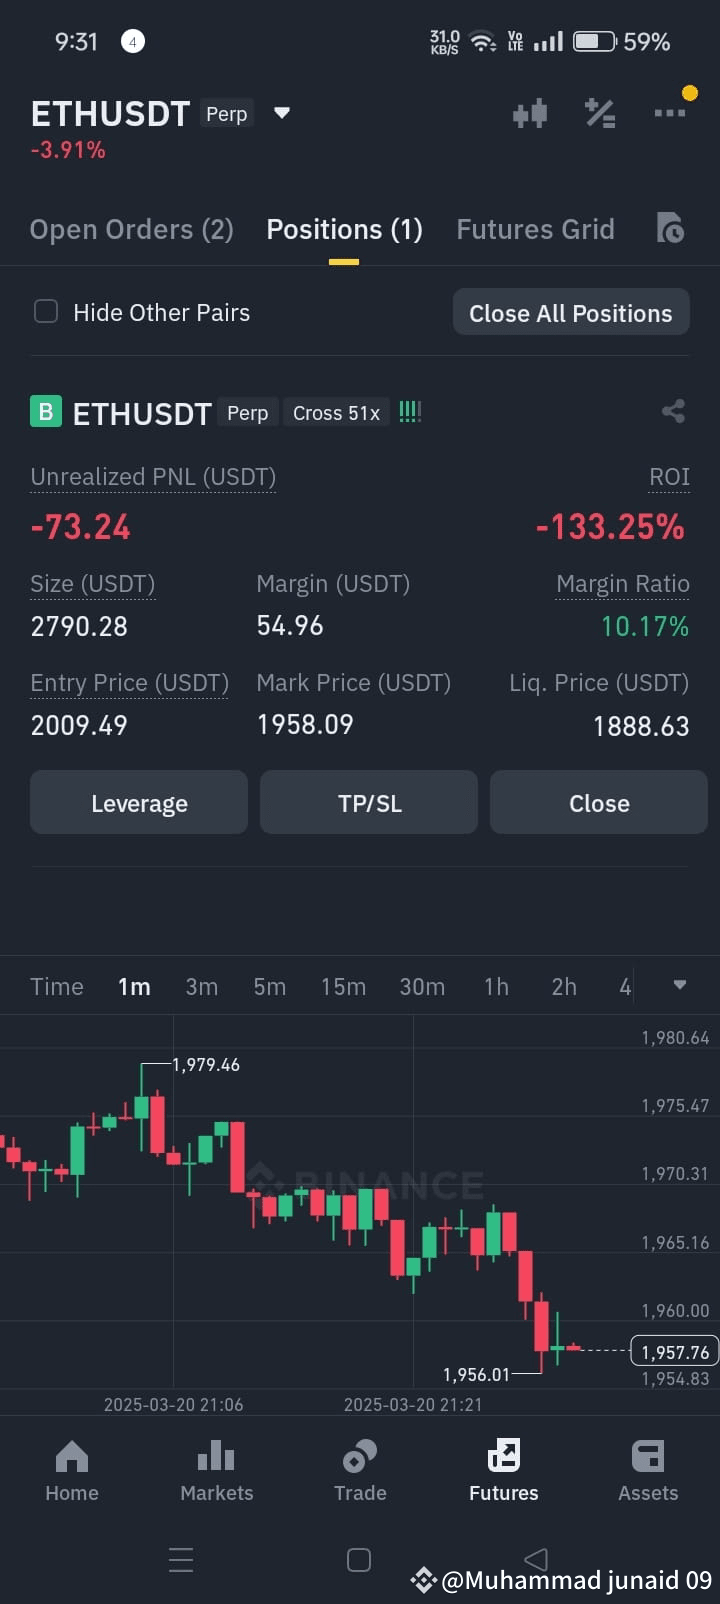Tap the green B buy badge

pos(46,411)
